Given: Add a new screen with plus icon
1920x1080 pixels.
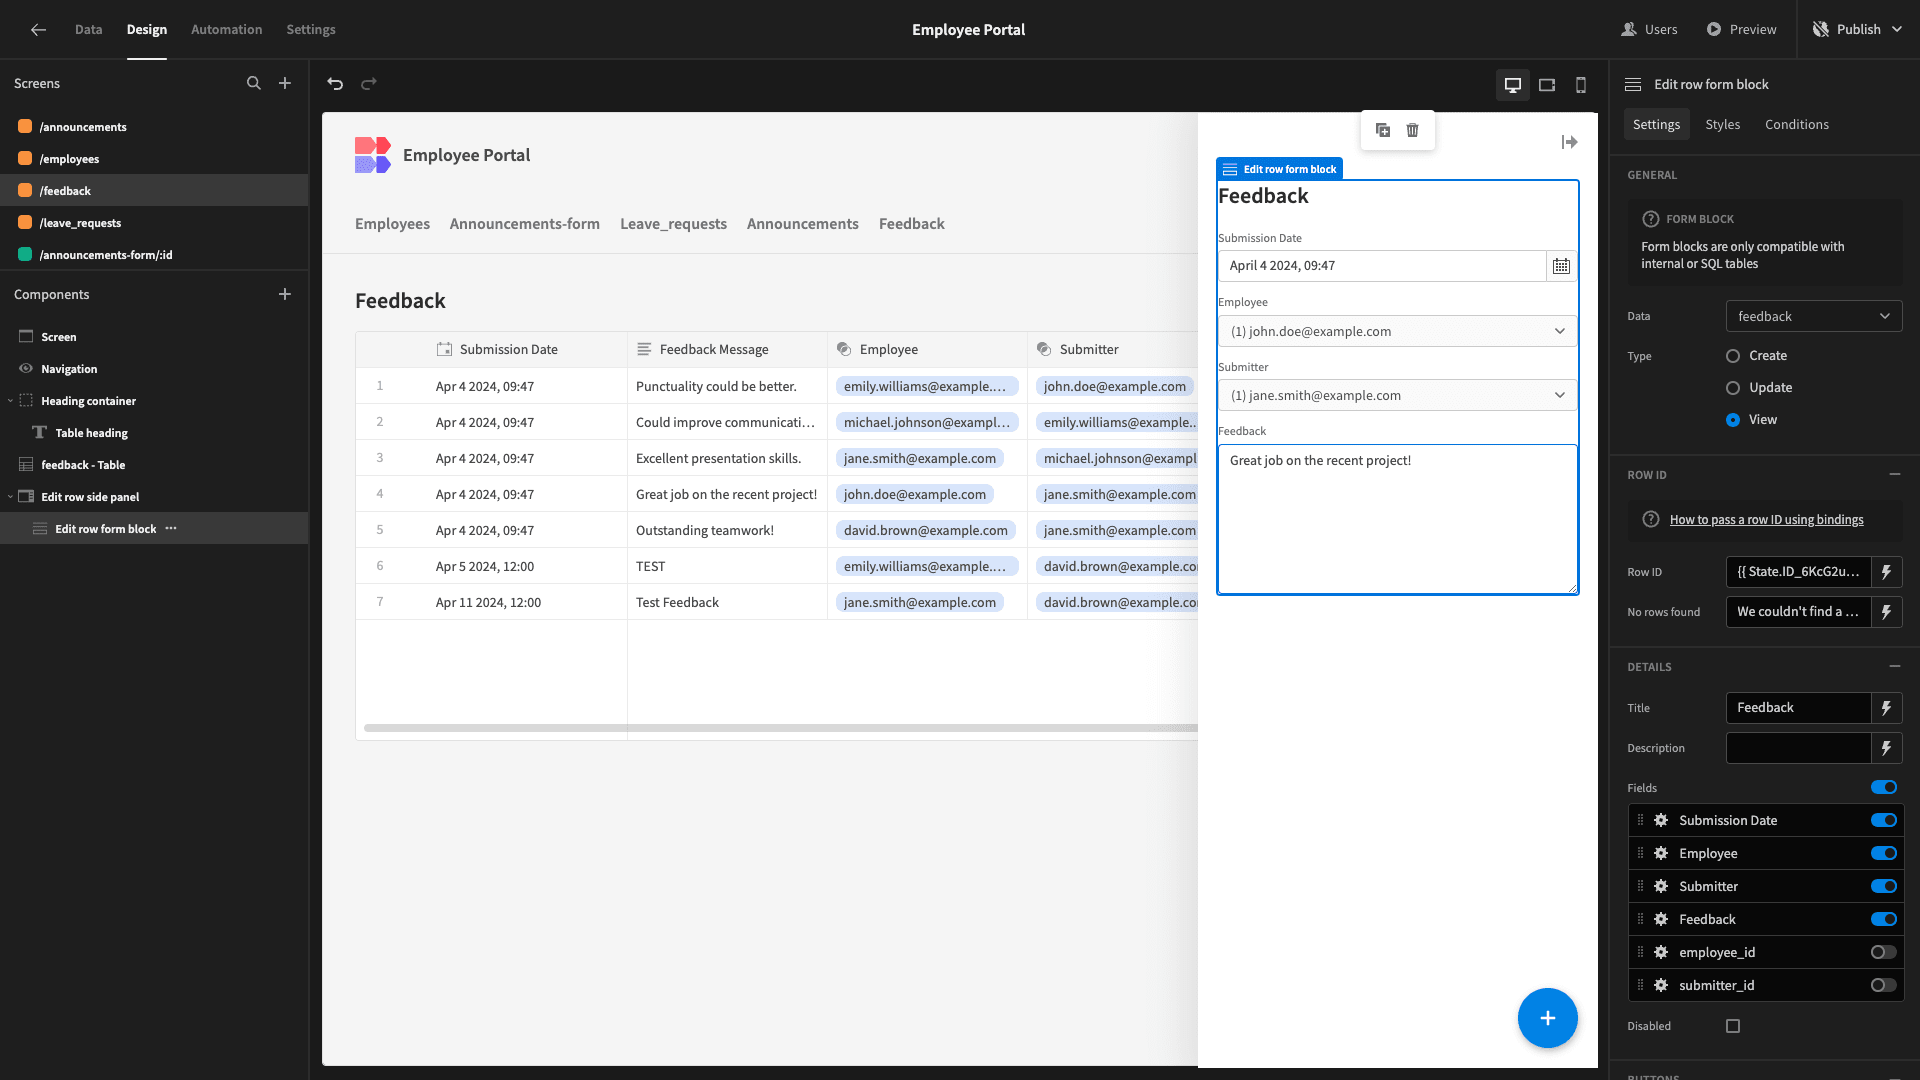Looking at the screenshot, I should tap(285, 84).
